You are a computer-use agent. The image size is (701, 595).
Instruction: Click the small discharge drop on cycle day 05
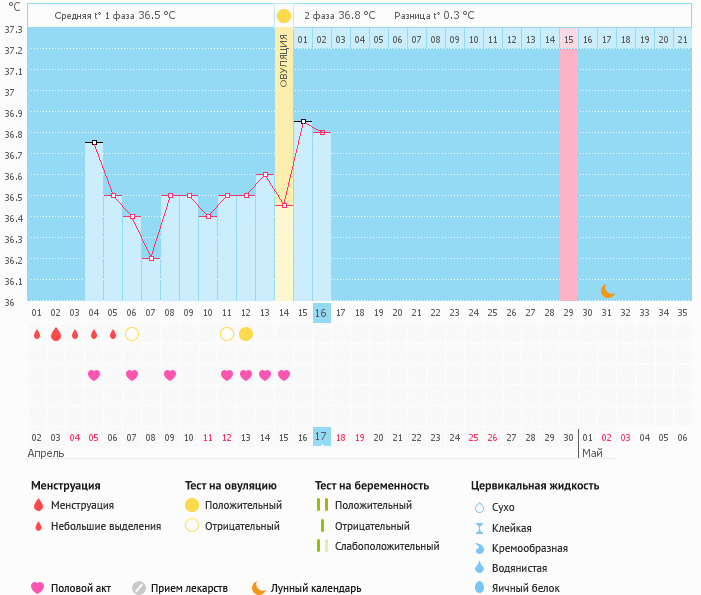[x=113, y=334]
